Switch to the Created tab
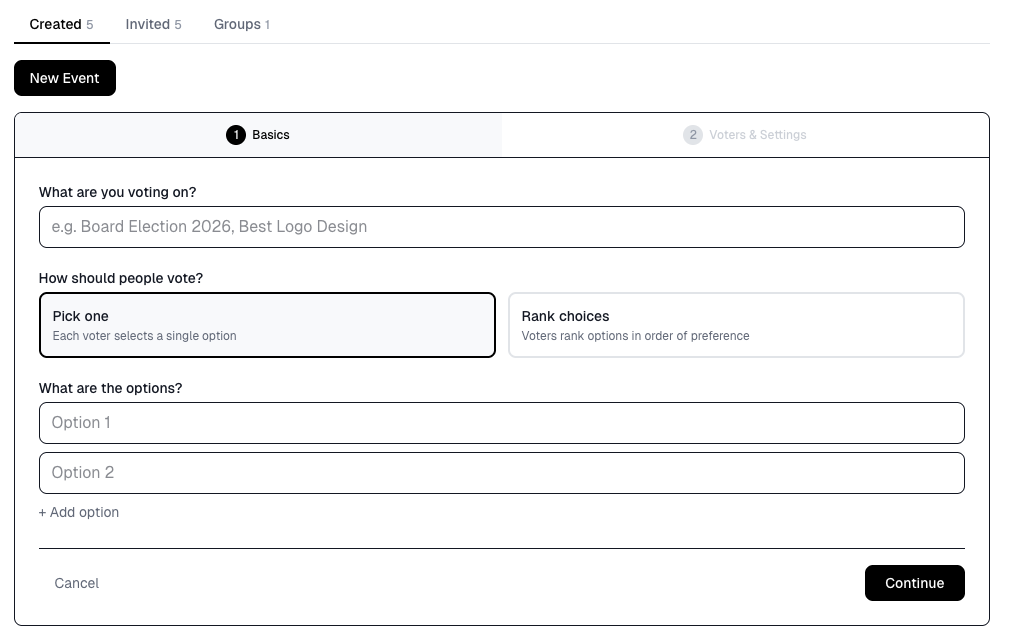The width and height of the screenshot is (1010, 643). click(55, 24)
